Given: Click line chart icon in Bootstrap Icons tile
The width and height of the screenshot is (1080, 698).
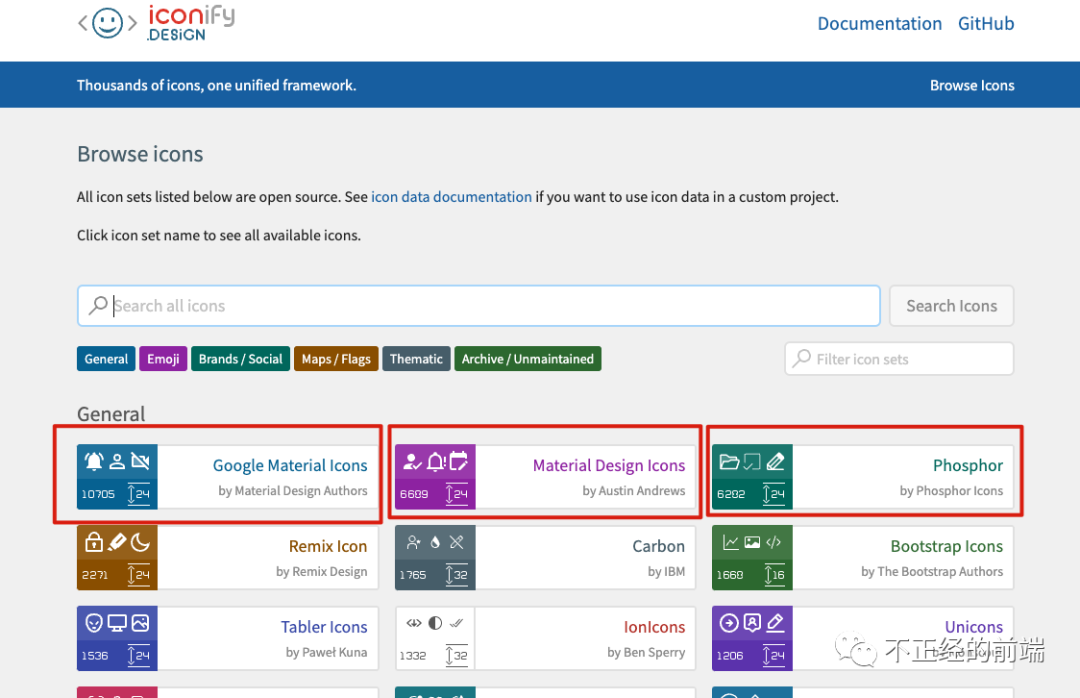Looking at the screenshot, I should tap(731, 542).
